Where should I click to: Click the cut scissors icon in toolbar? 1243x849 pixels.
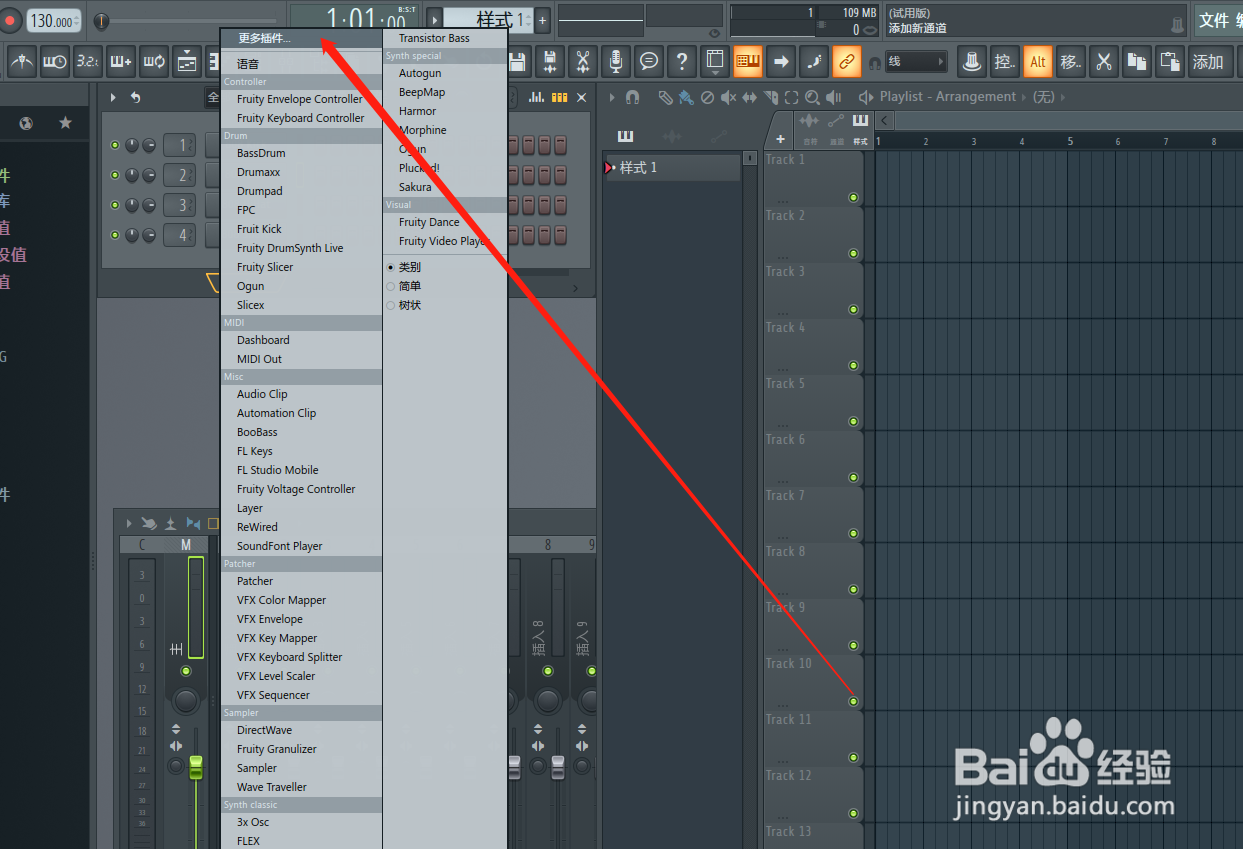1103,62
